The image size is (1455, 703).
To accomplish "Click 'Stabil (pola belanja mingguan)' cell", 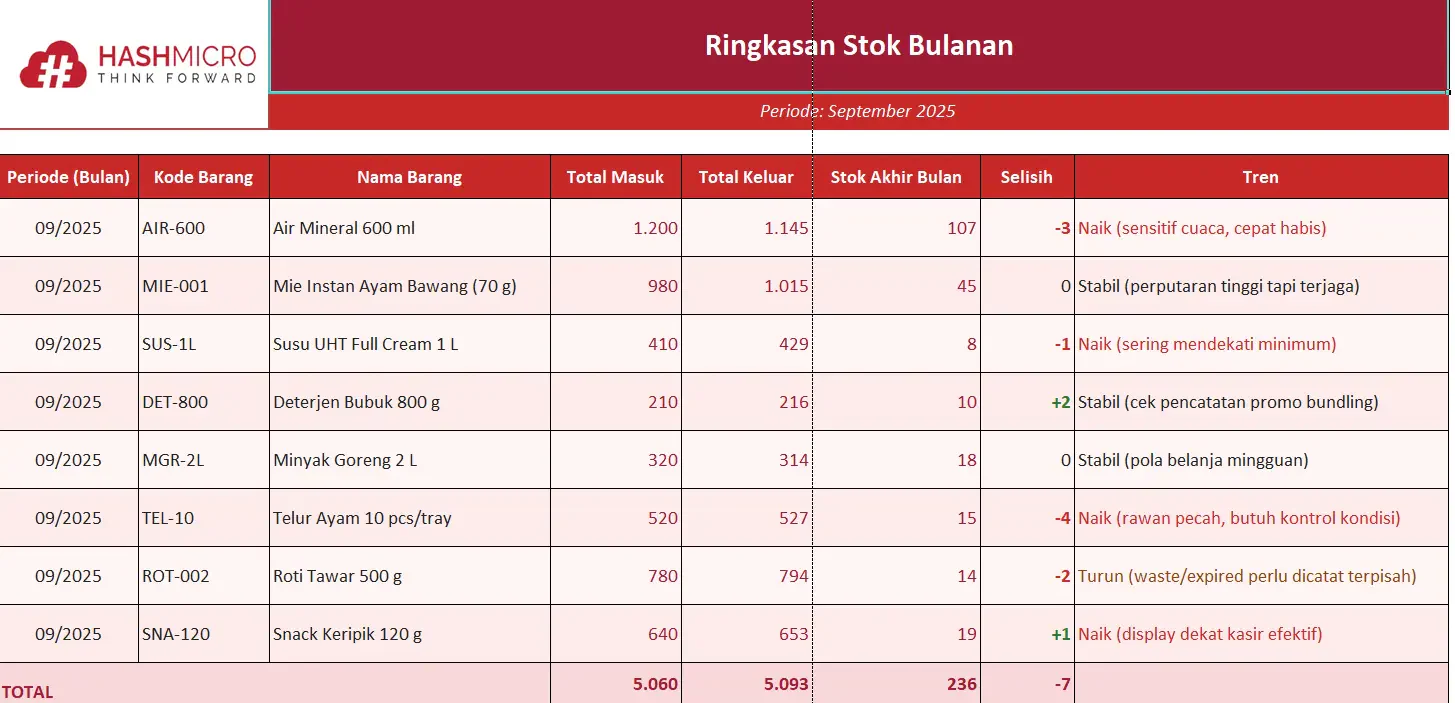I will (1261, 460).
